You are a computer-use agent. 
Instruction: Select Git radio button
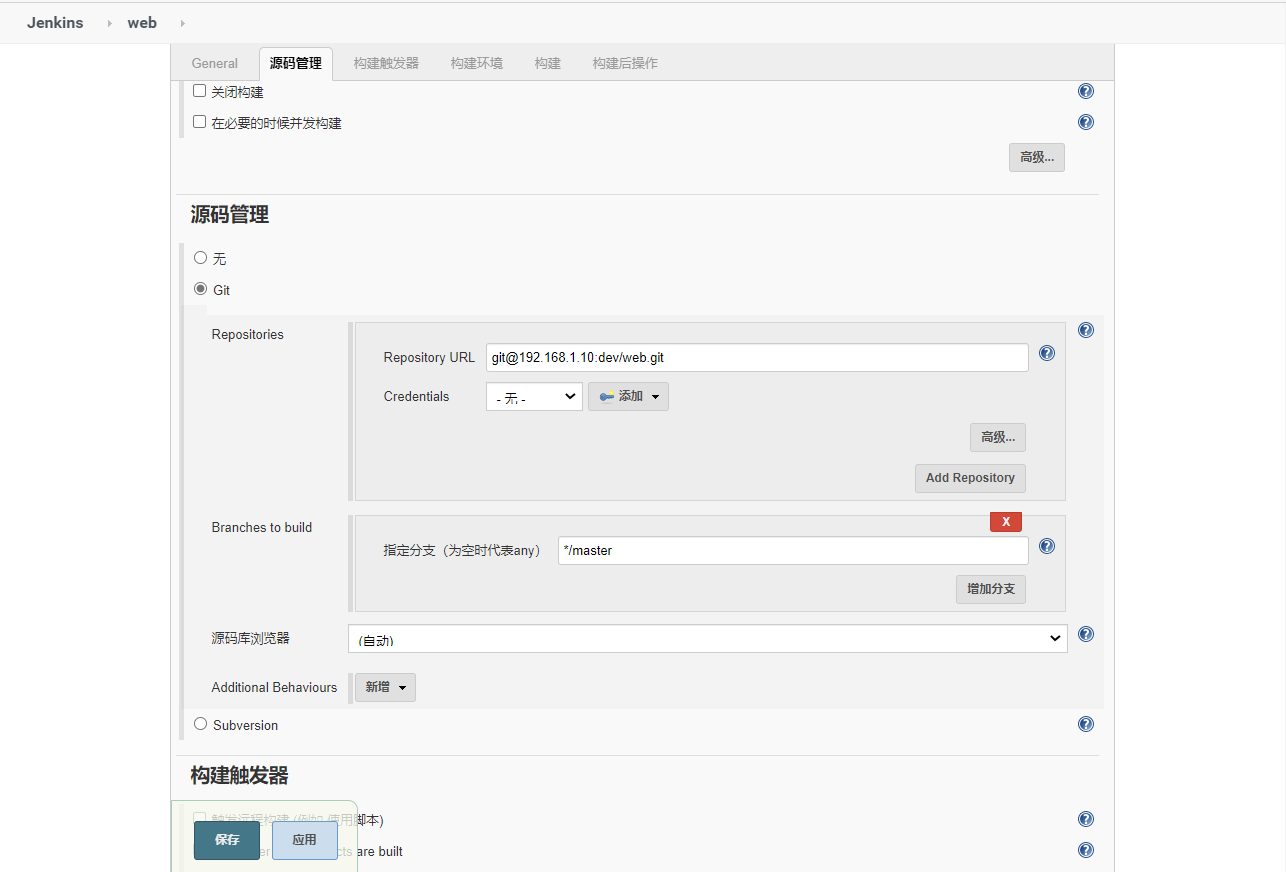(x=200, y=289)
